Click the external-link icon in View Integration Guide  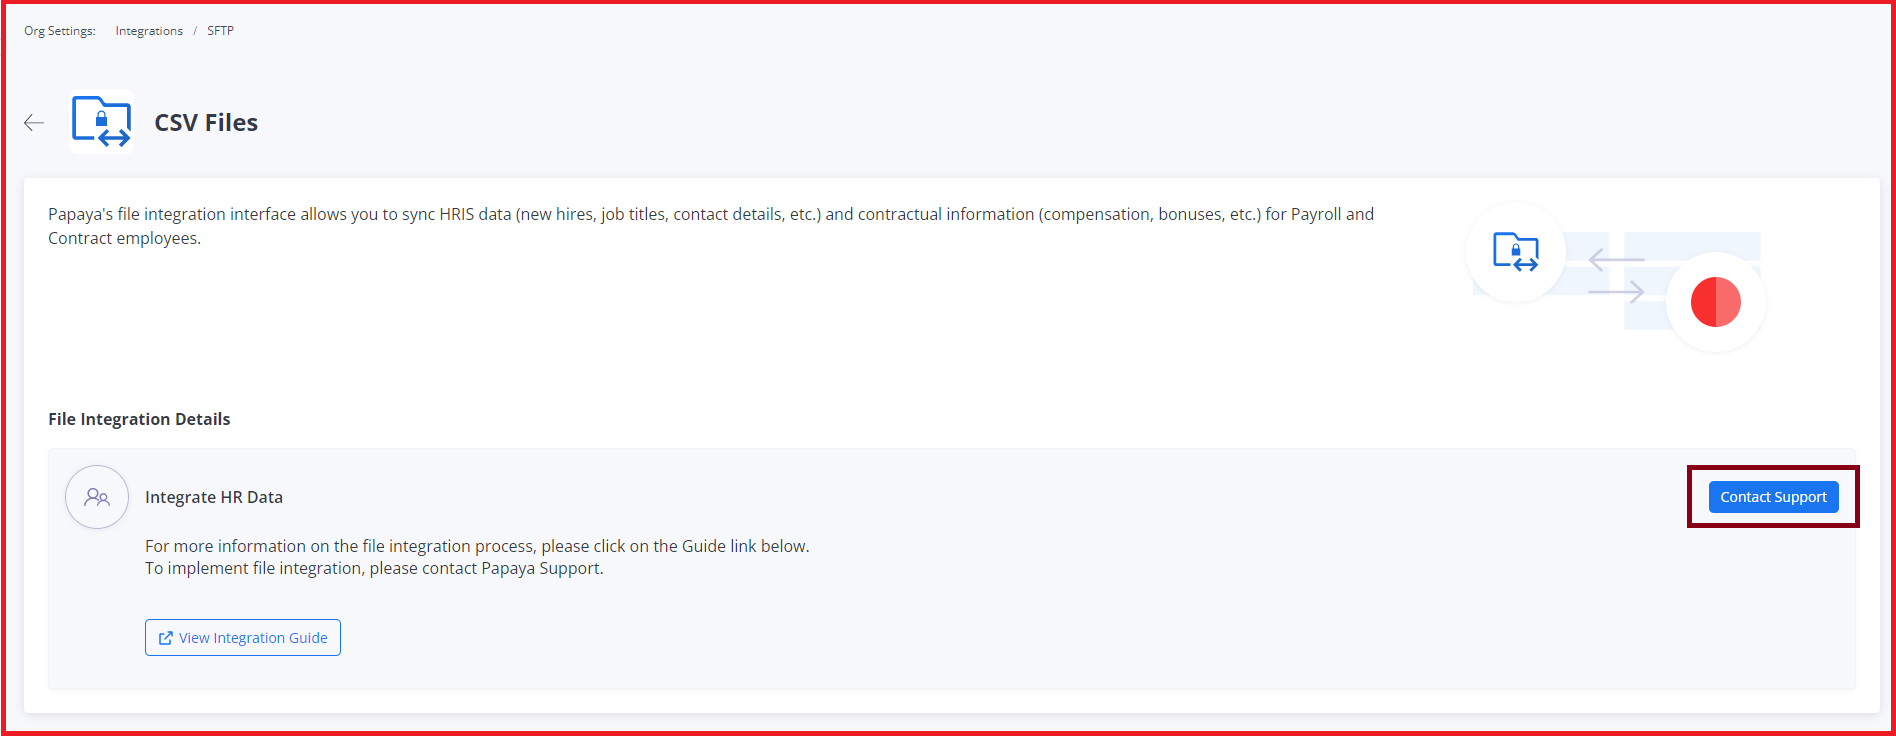coord(166,638)
